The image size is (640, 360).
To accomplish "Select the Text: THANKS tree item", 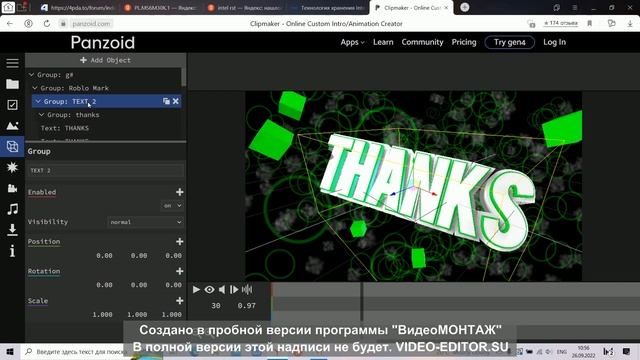I will pos(64,128).
